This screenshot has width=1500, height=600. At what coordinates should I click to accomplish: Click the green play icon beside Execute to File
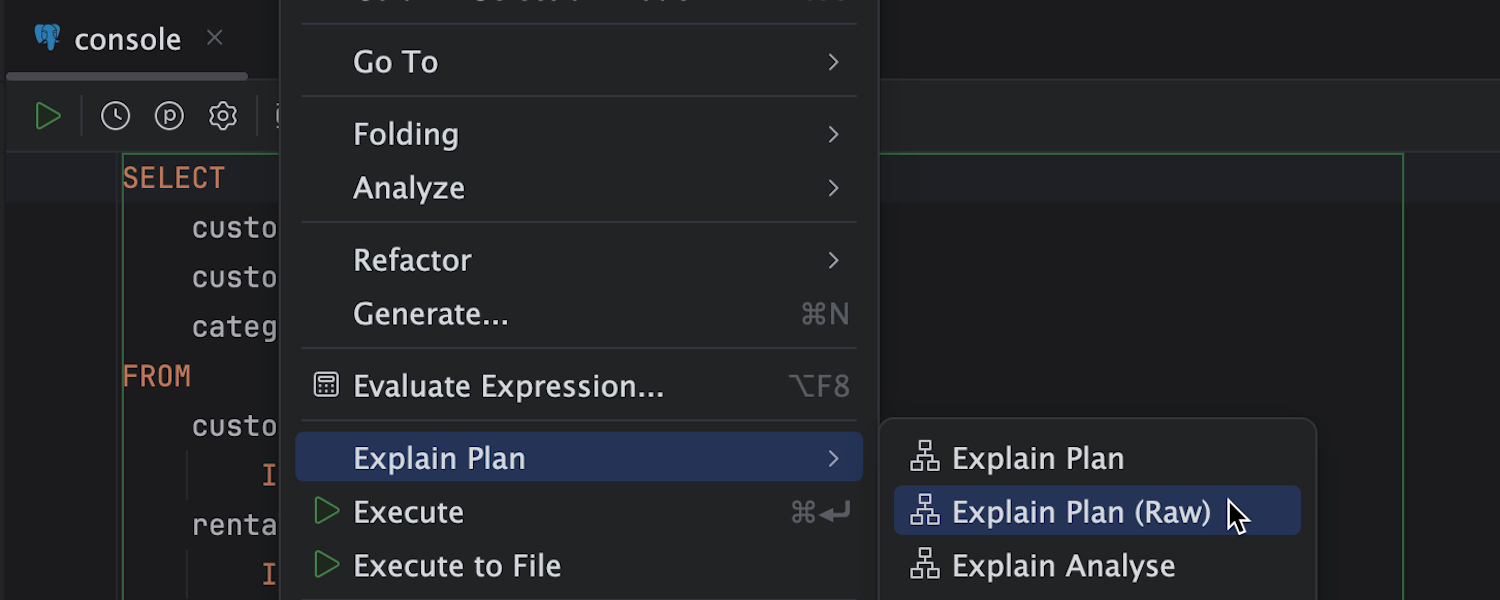tap(326, 565)
